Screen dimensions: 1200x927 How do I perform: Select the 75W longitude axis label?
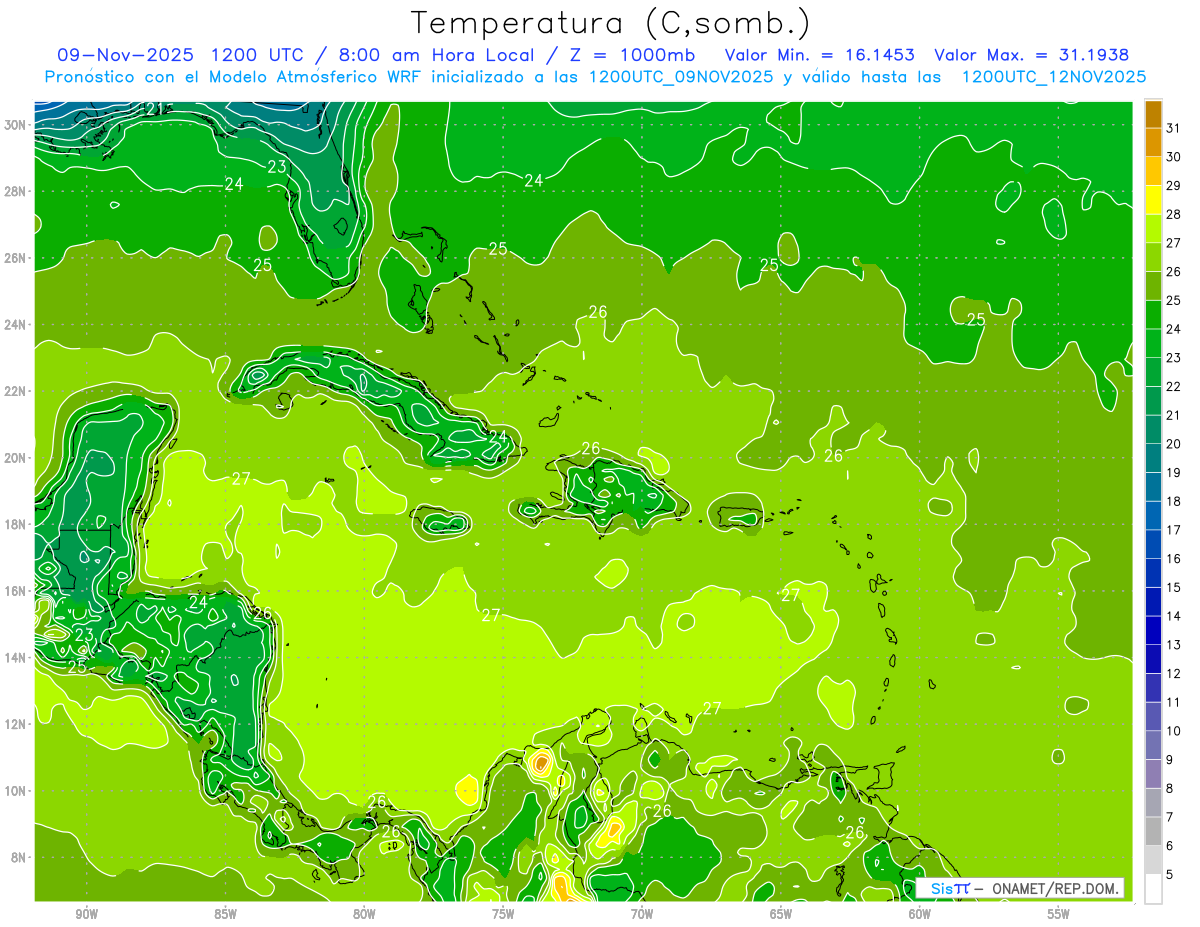pos(503,914)
